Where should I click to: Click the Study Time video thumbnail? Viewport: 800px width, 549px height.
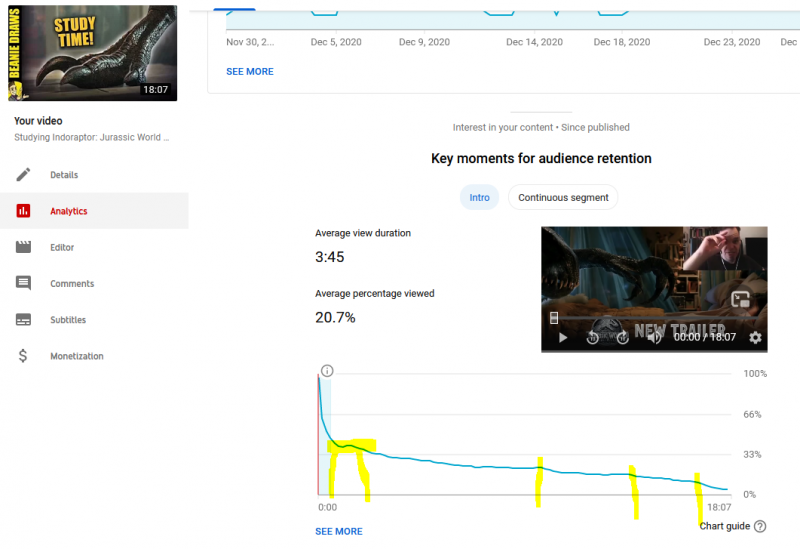click(x=92, y=53)
